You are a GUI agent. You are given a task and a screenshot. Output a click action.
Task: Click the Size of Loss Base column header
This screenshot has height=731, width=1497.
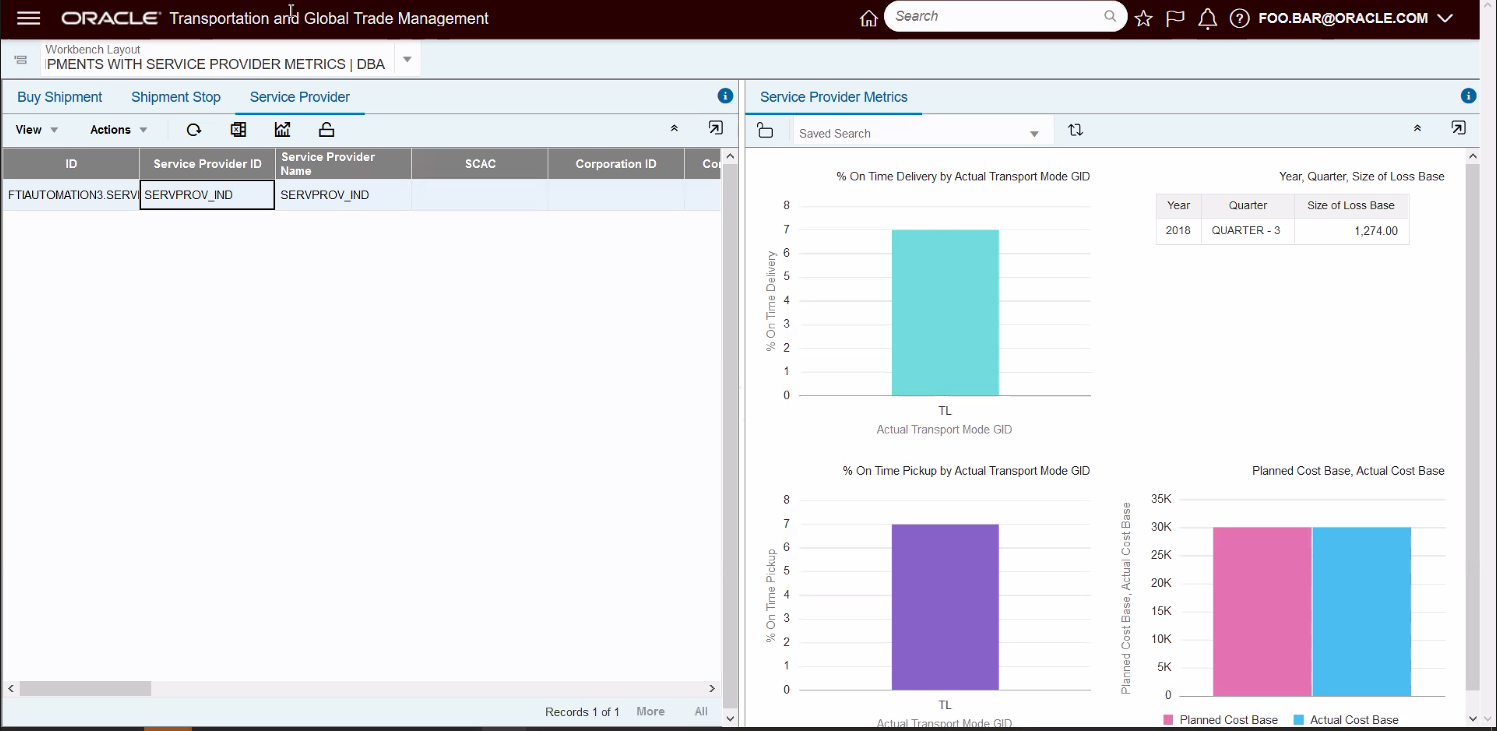point(1351,205)
